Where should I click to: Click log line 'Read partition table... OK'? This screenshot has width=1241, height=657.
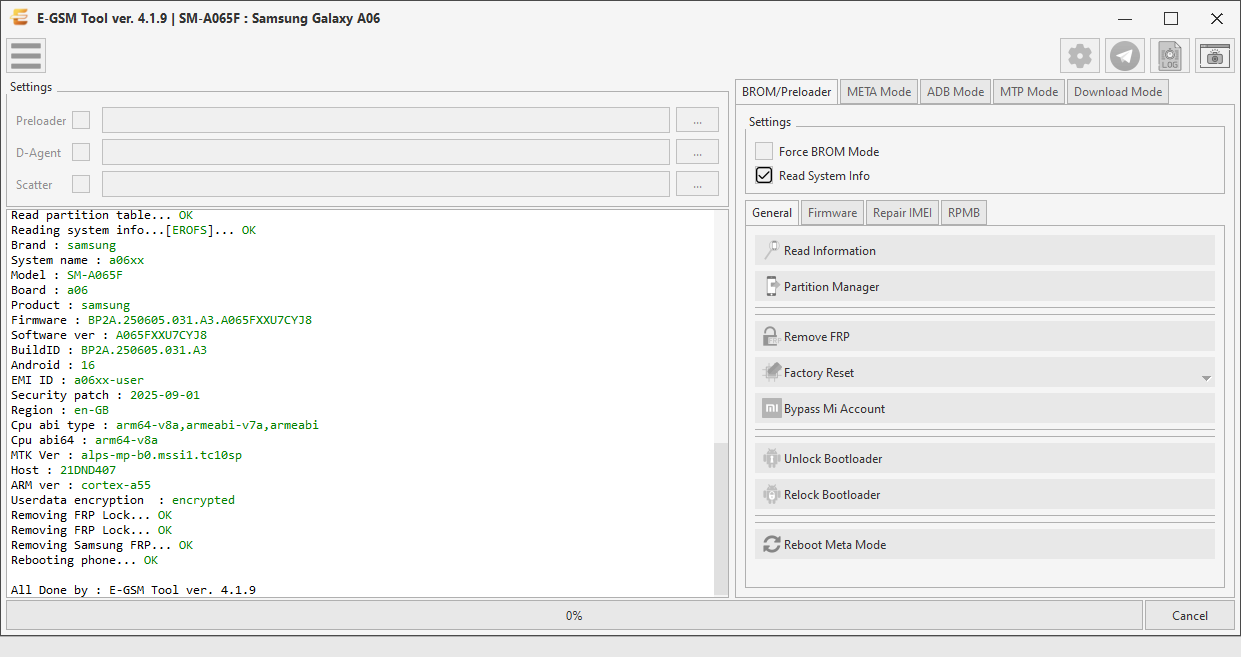[x=102, y=215]
